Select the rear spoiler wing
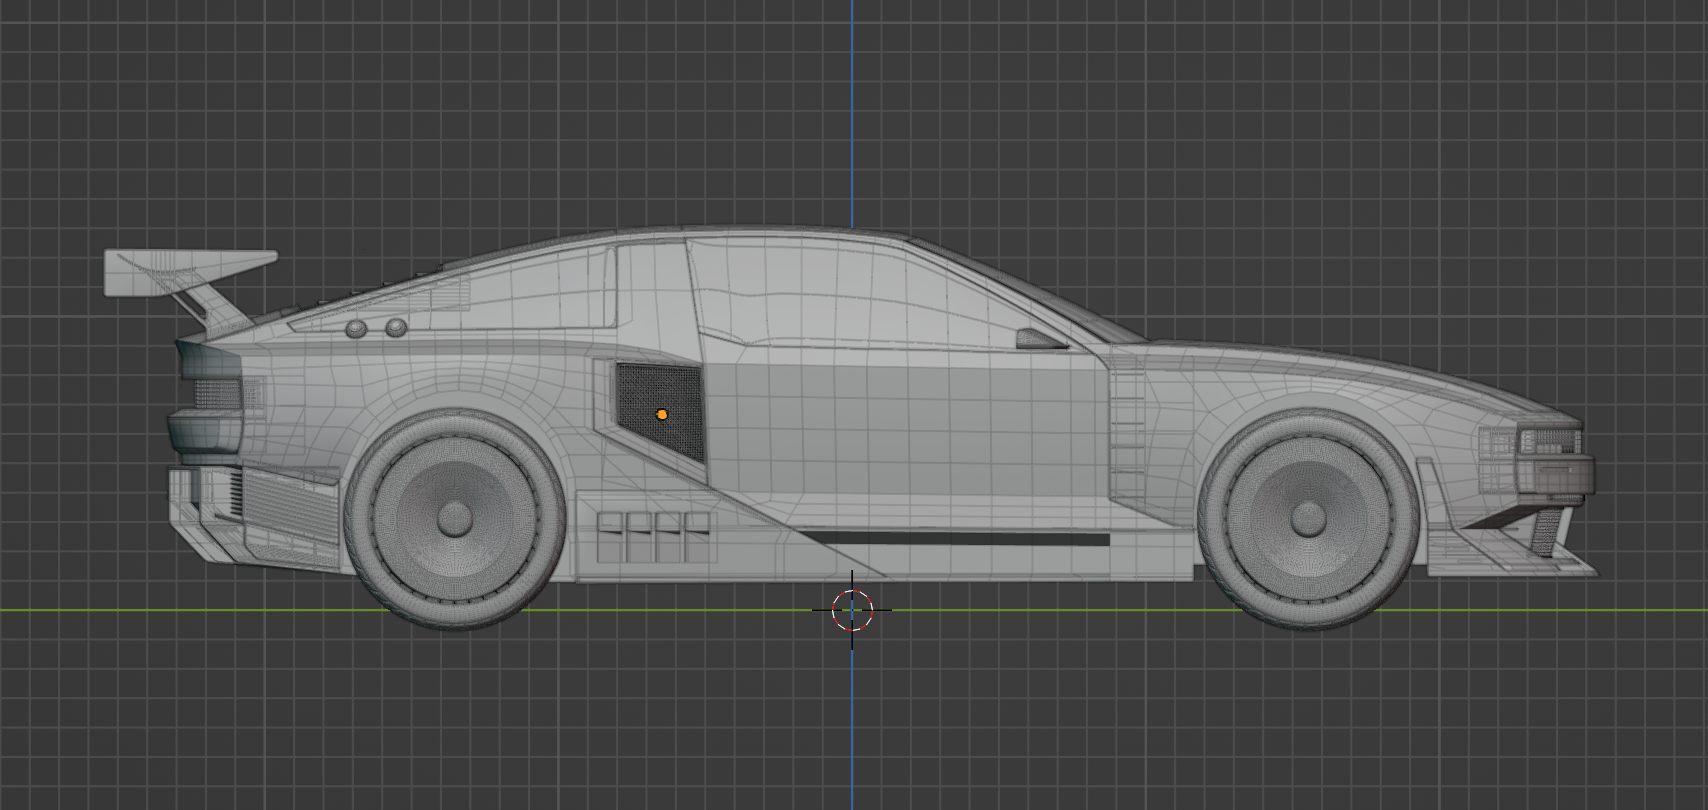 (190, 274)
